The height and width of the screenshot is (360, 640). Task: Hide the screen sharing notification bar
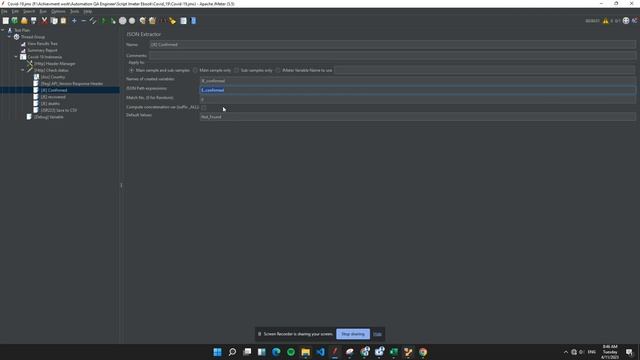378,334
